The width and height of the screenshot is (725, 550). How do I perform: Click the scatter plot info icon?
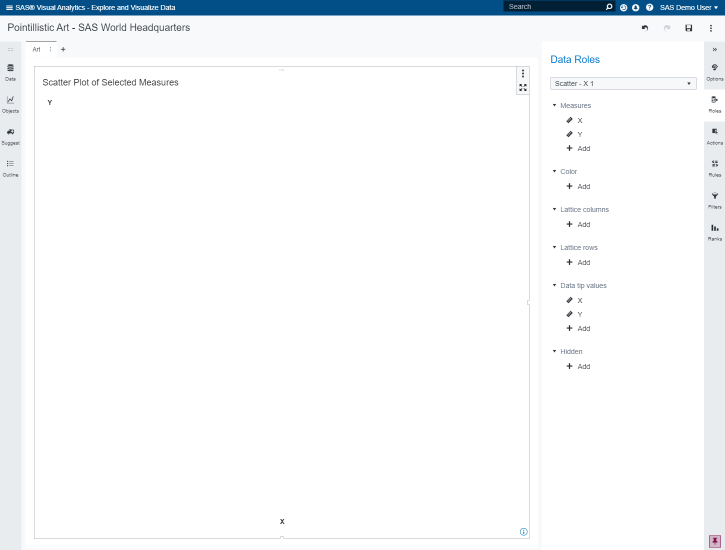click(x=523, y=532)
